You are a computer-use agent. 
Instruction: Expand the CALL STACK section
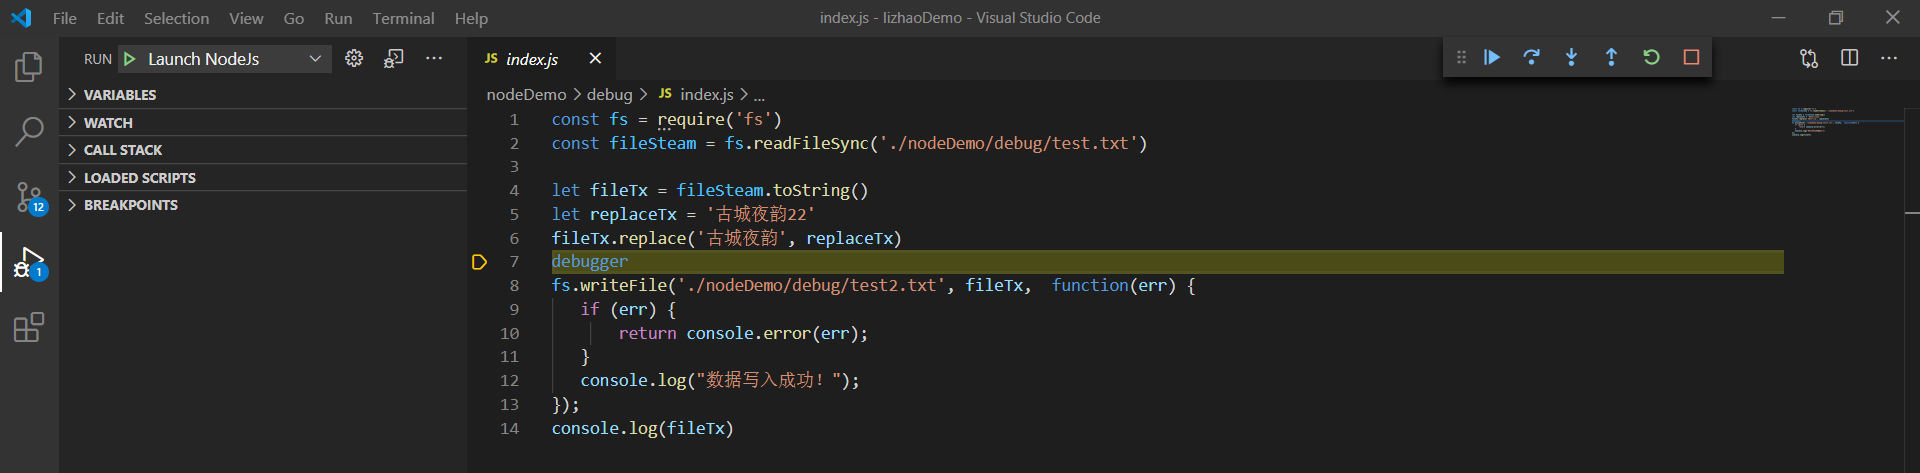point(122,150)
